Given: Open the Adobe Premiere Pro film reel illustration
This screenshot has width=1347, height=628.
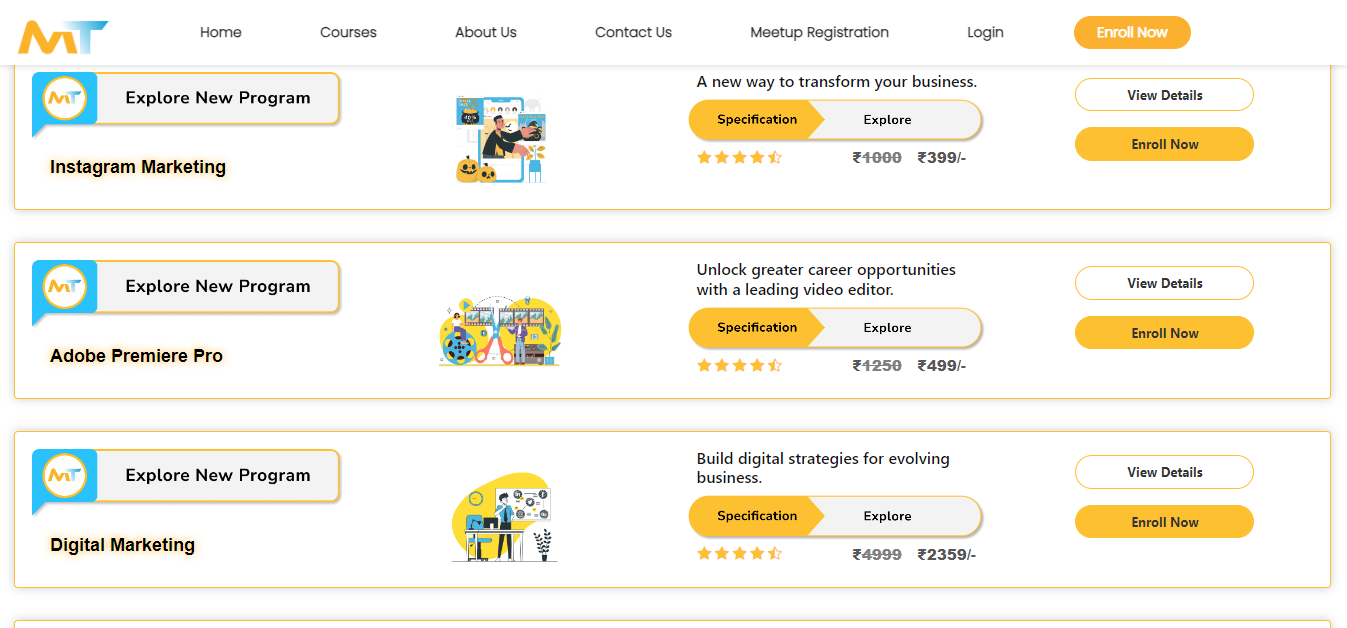Looking at the screenshot, I should coord(500,330).
